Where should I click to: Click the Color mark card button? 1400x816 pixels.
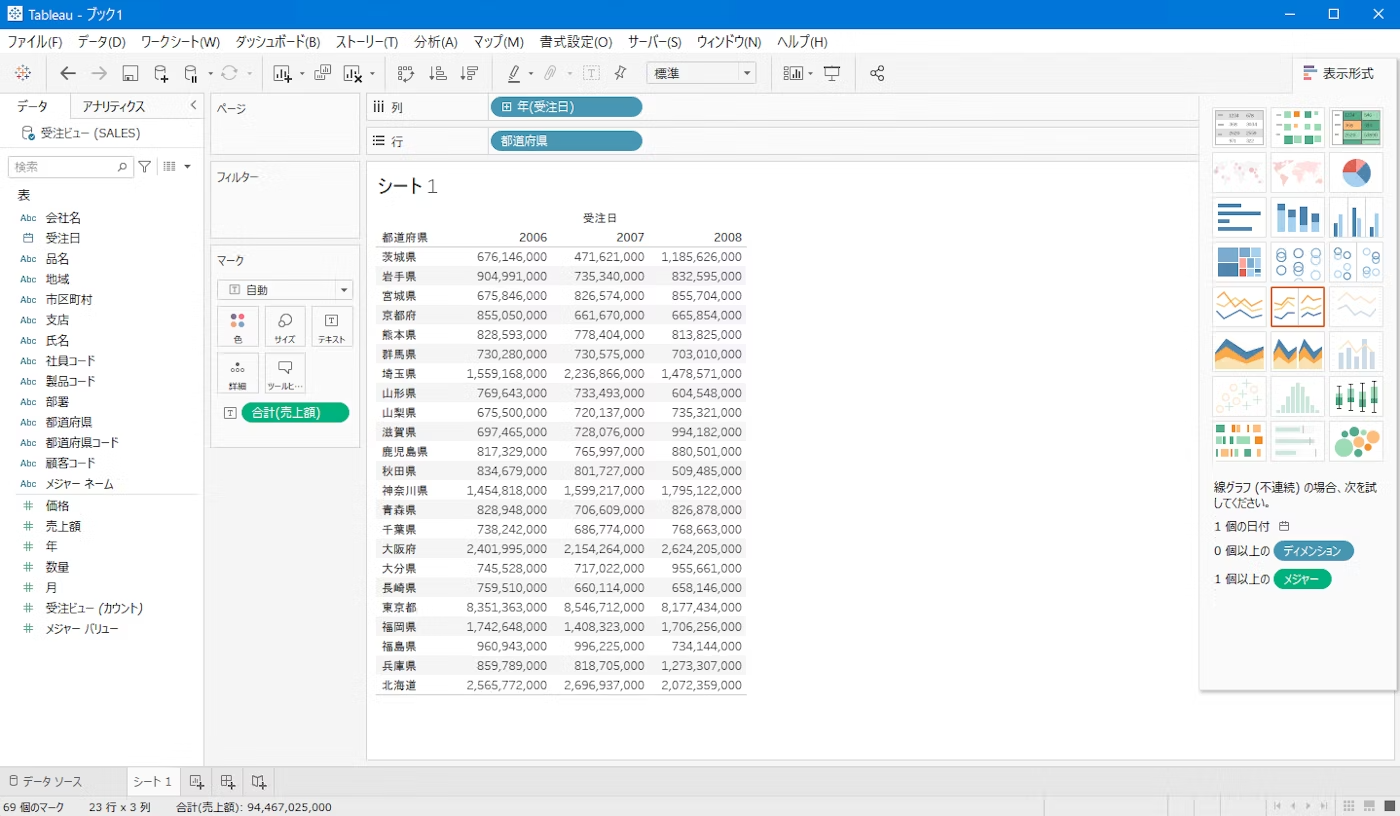(x=238, y=327)
